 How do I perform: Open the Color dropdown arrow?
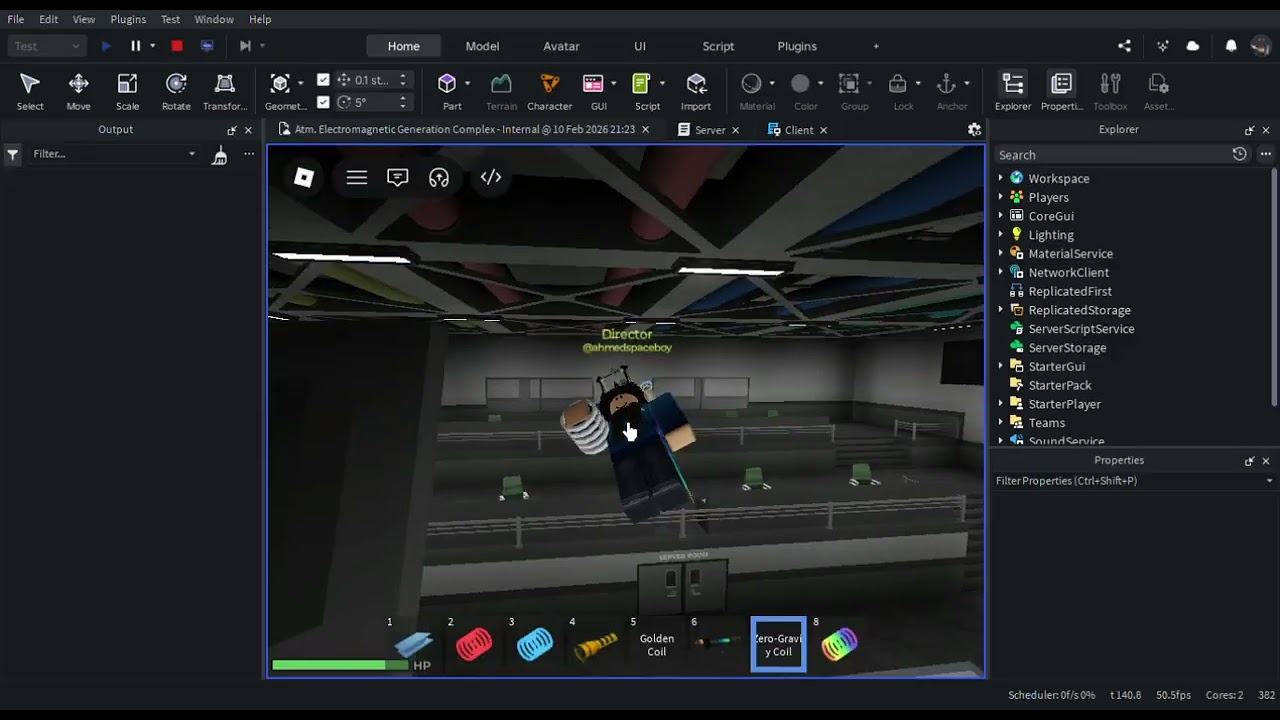click(820, 84)
